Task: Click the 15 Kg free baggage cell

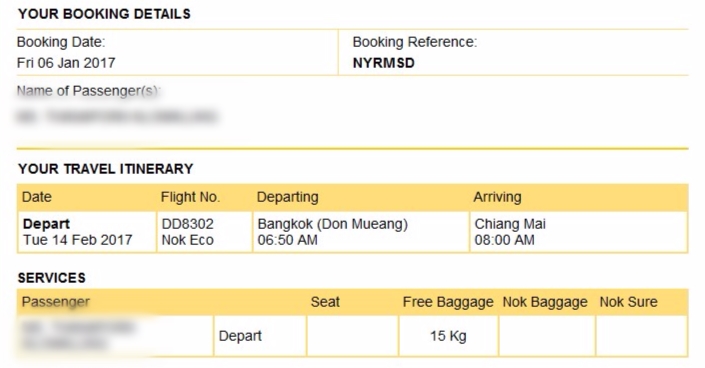Action: click(x=448, y=336)
